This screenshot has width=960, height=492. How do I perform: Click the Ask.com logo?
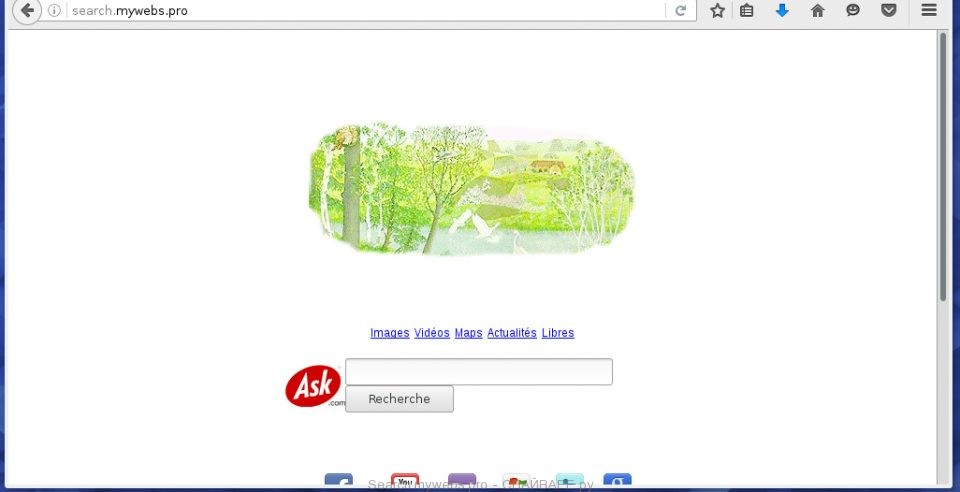[x=314, y=386]
